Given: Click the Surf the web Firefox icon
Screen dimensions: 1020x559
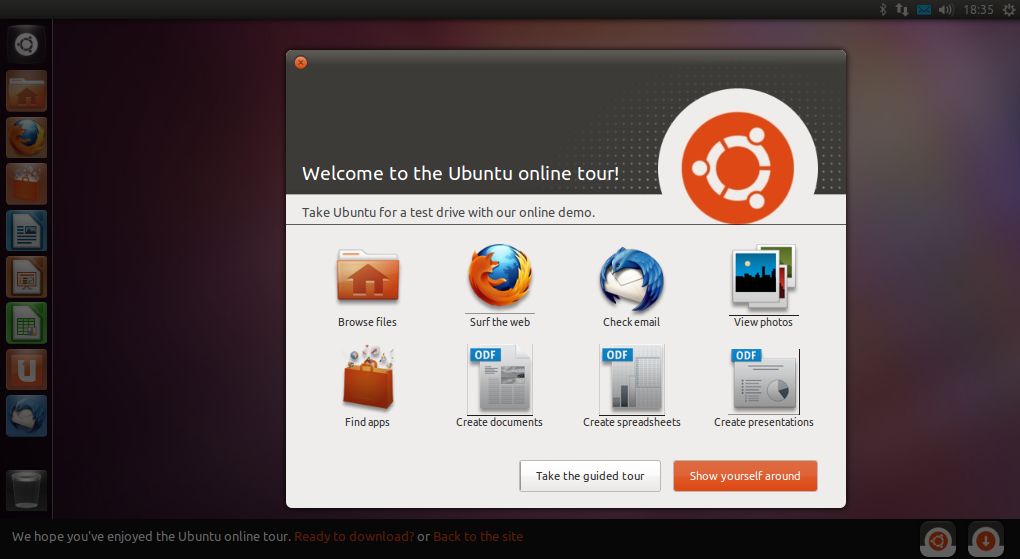Looking at the screenshot, I should point(500,277).
